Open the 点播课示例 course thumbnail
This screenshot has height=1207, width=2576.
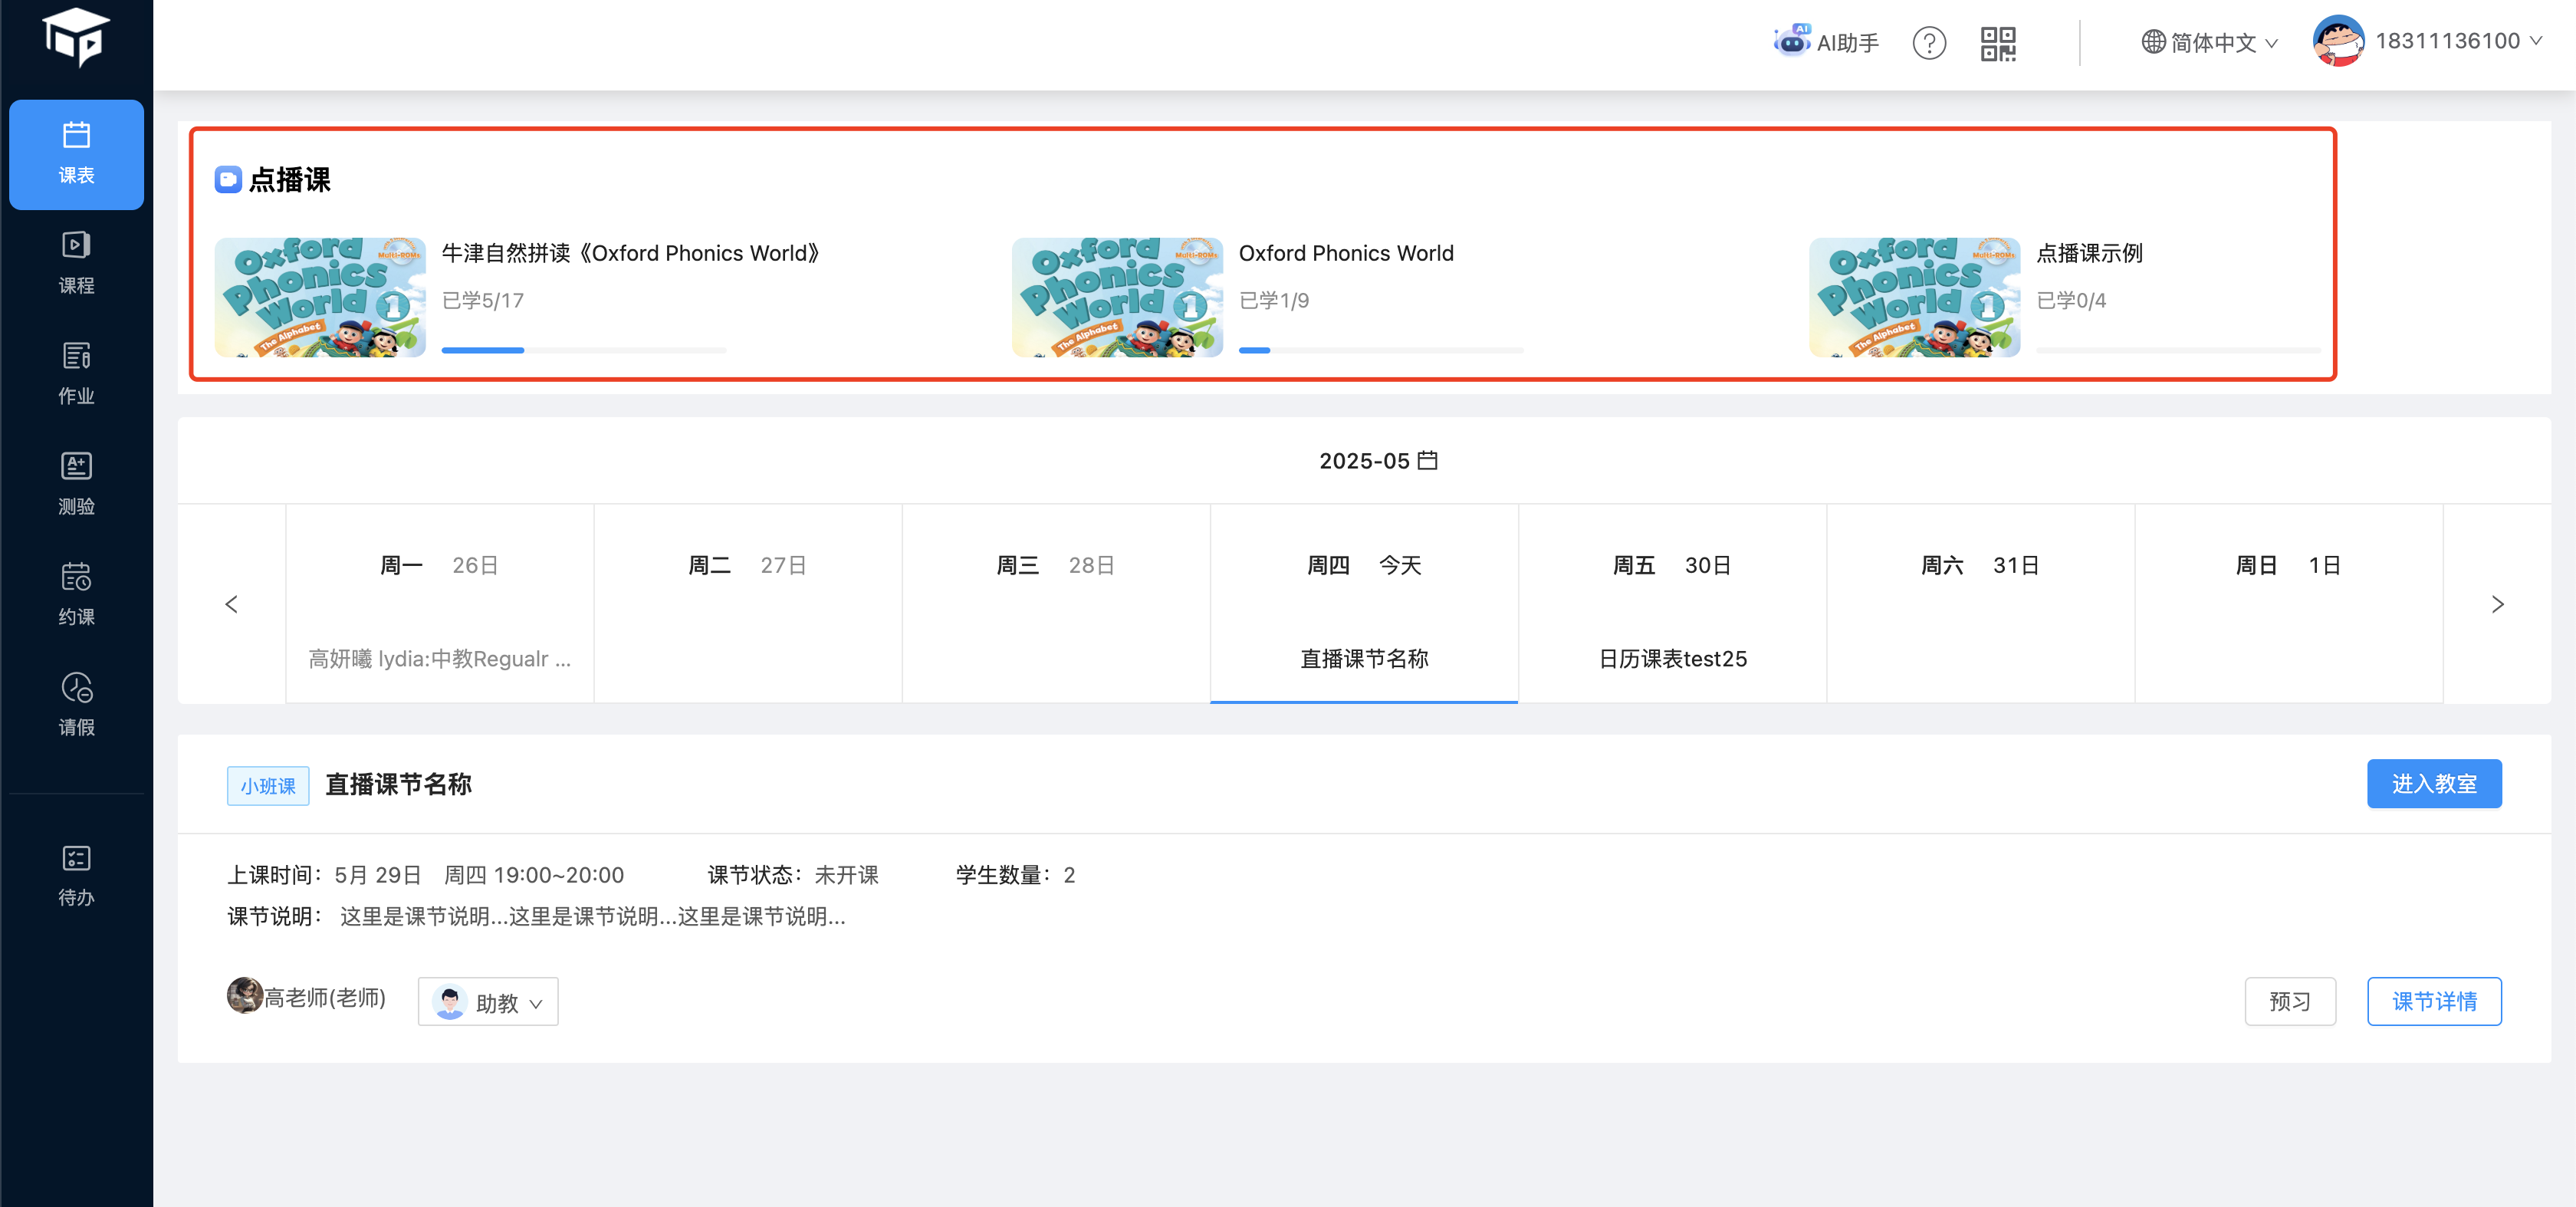[x=1914, y=297]
